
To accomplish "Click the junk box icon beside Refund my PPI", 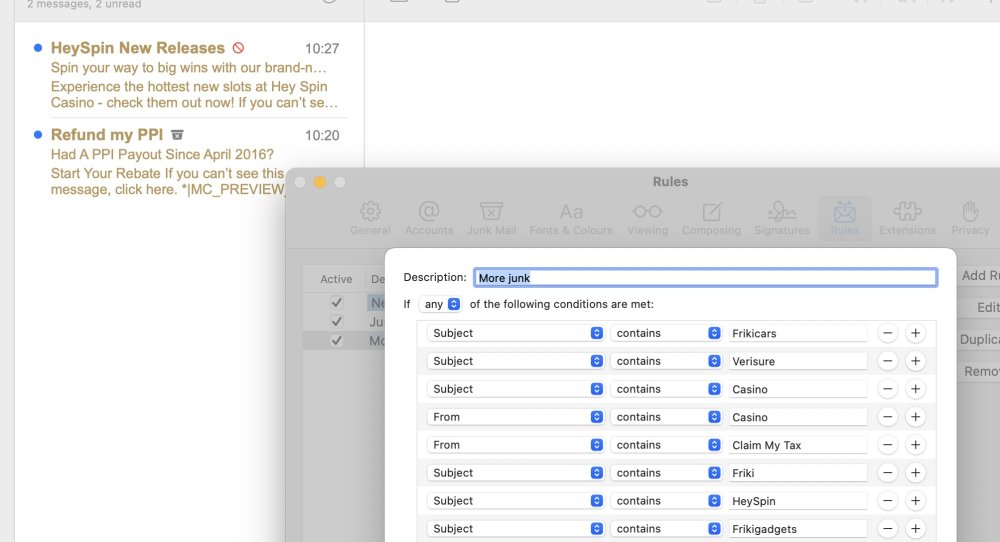I will [177, 135].
